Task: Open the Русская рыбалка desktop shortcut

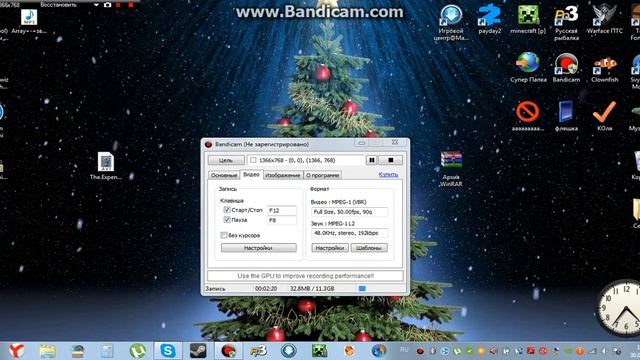Action: pyautogui.click(x=567, y=22)
